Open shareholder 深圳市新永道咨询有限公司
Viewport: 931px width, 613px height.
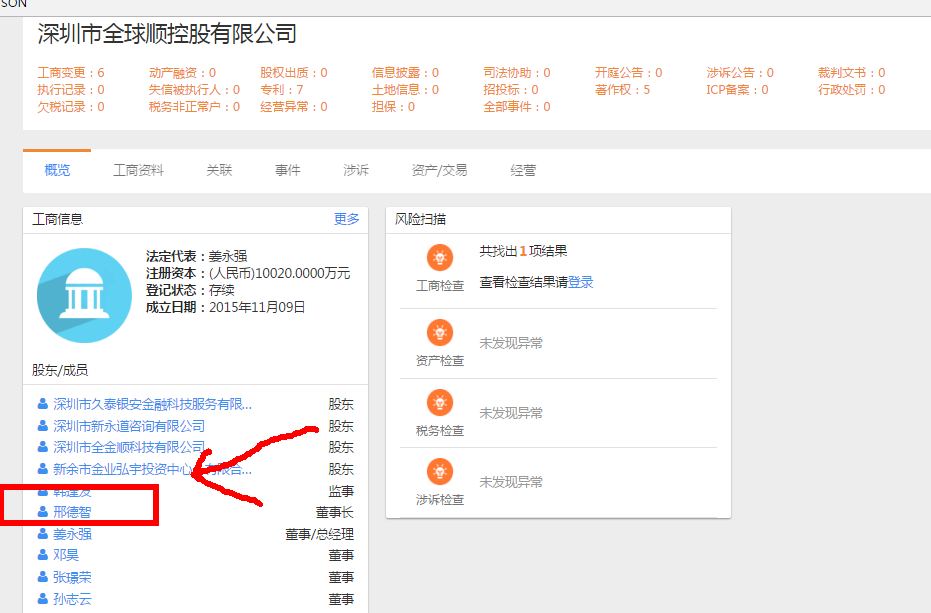129,426
